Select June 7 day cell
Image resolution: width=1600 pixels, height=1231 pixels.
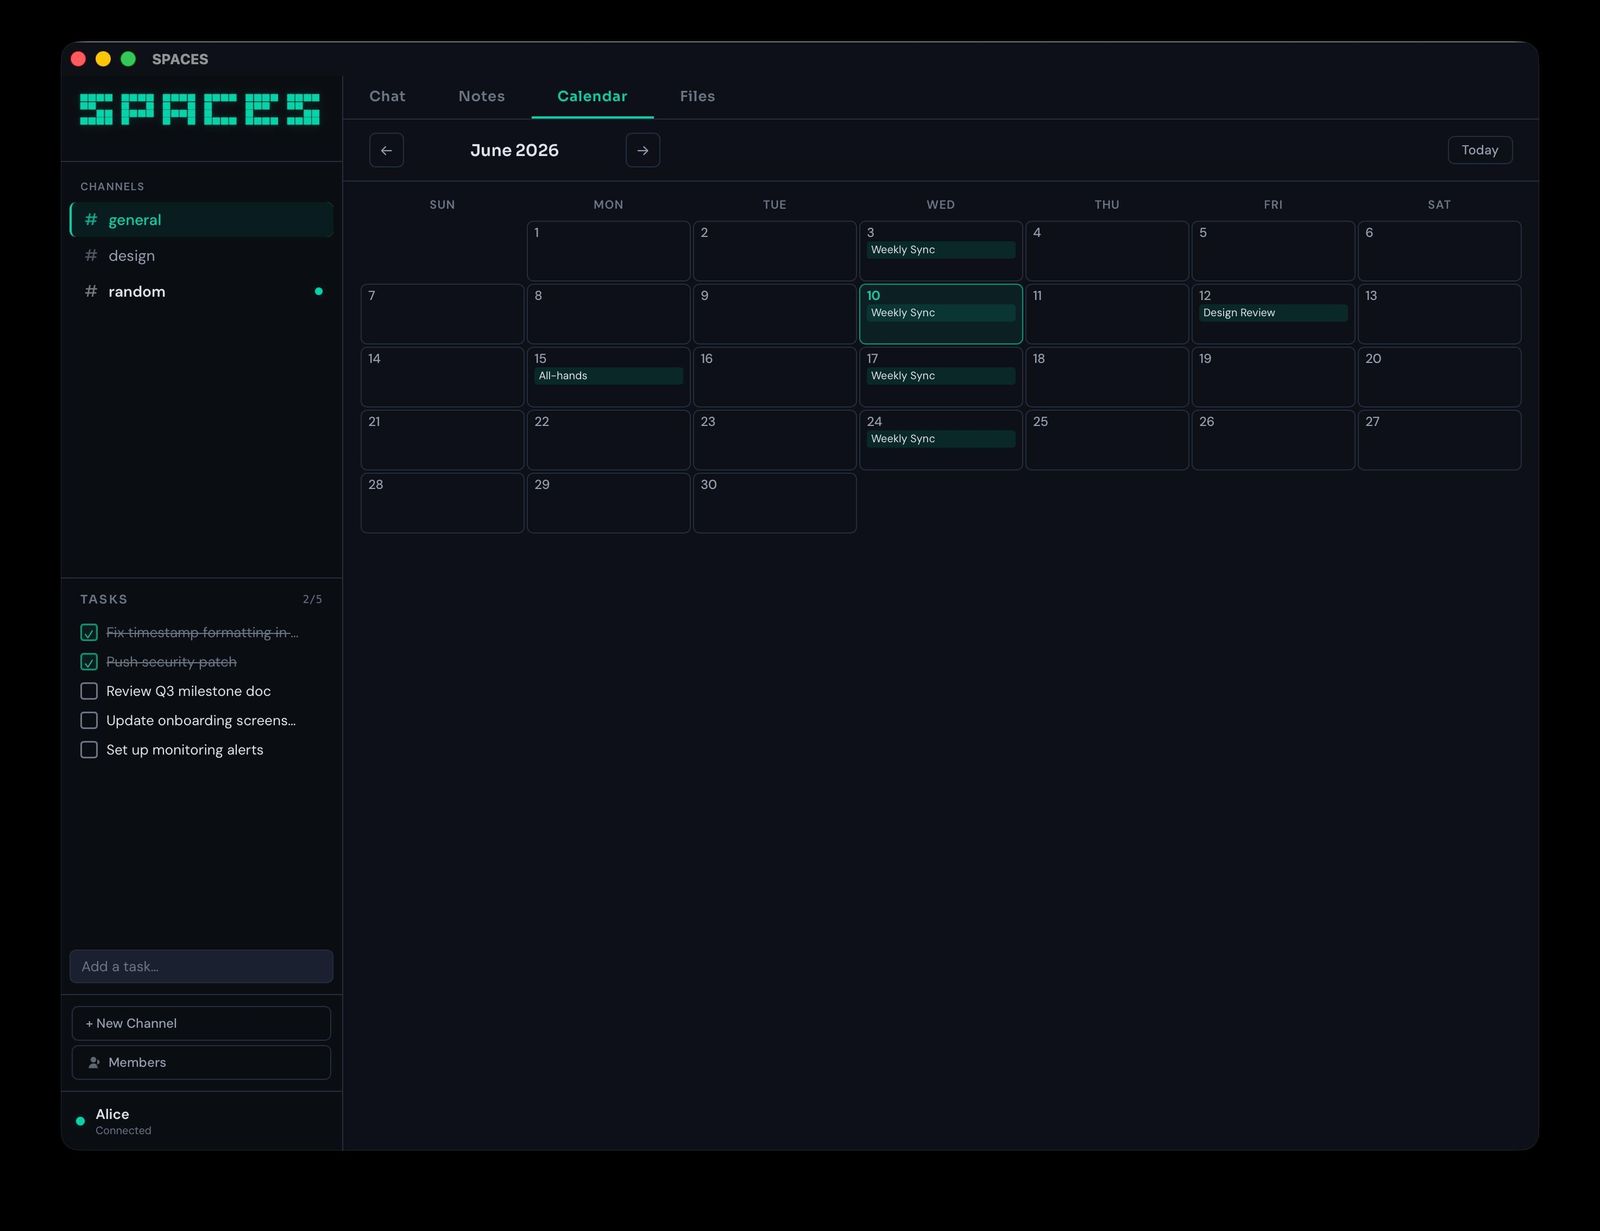click(442, 314)
